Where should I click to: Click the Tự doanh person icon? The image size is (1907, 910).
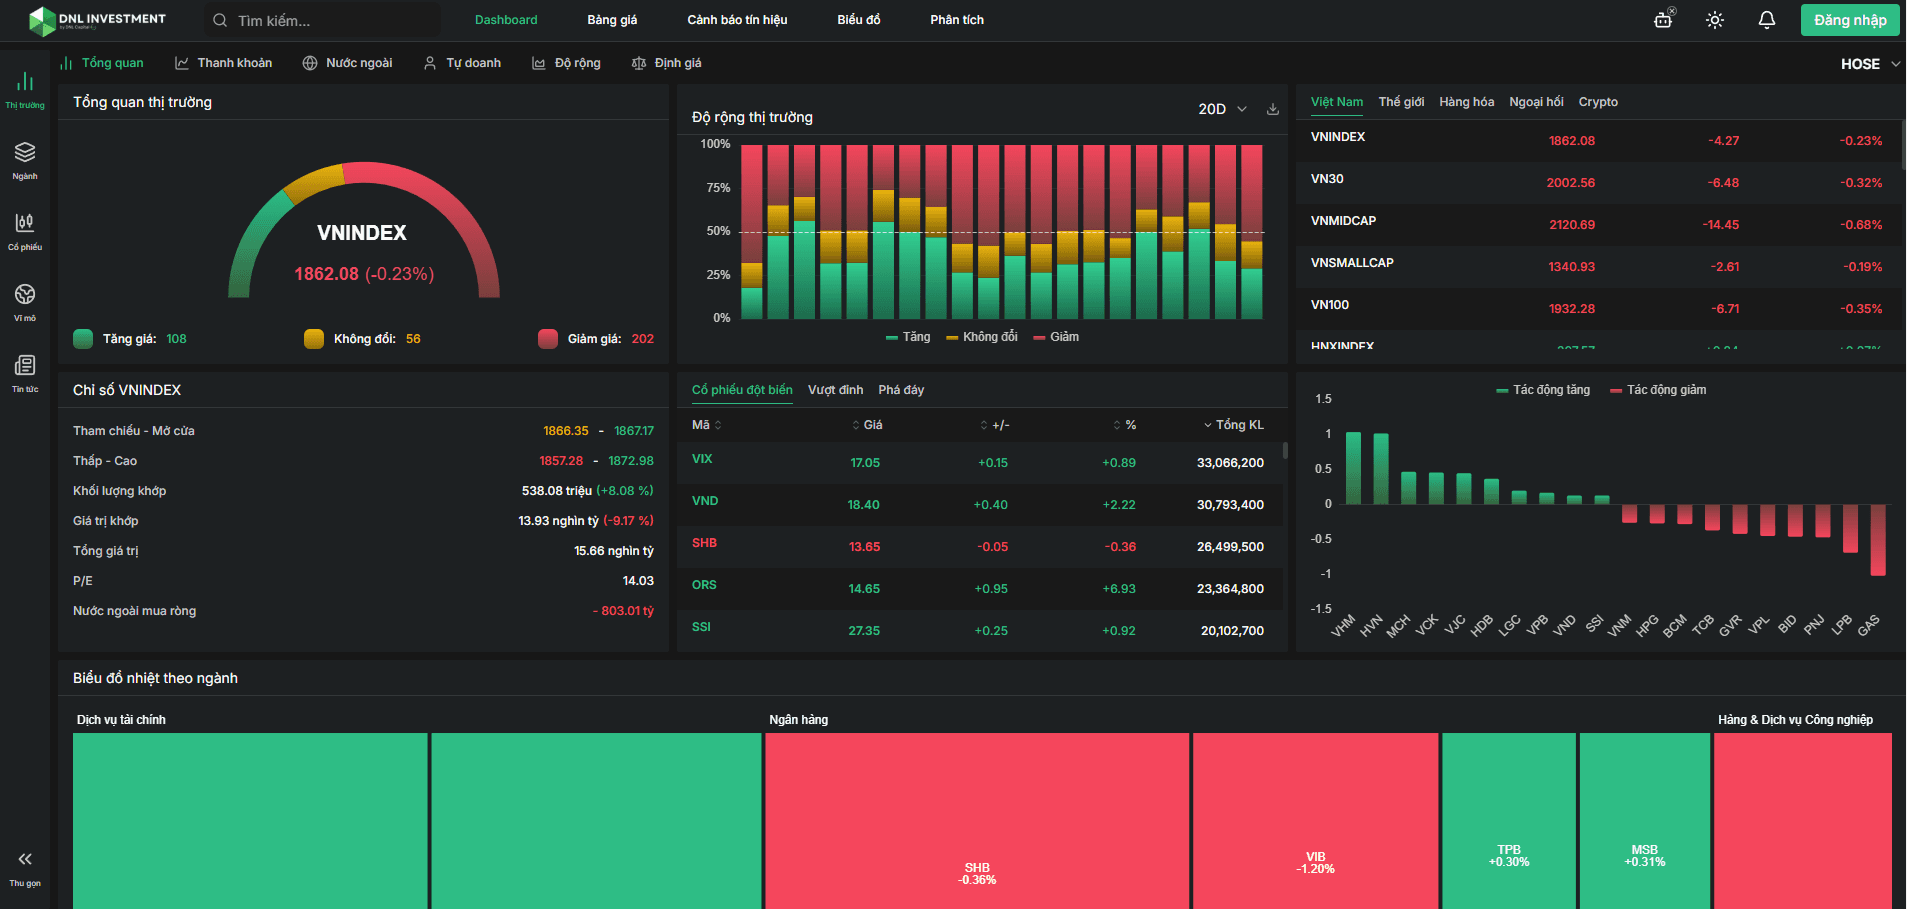(x=430, y=63)
